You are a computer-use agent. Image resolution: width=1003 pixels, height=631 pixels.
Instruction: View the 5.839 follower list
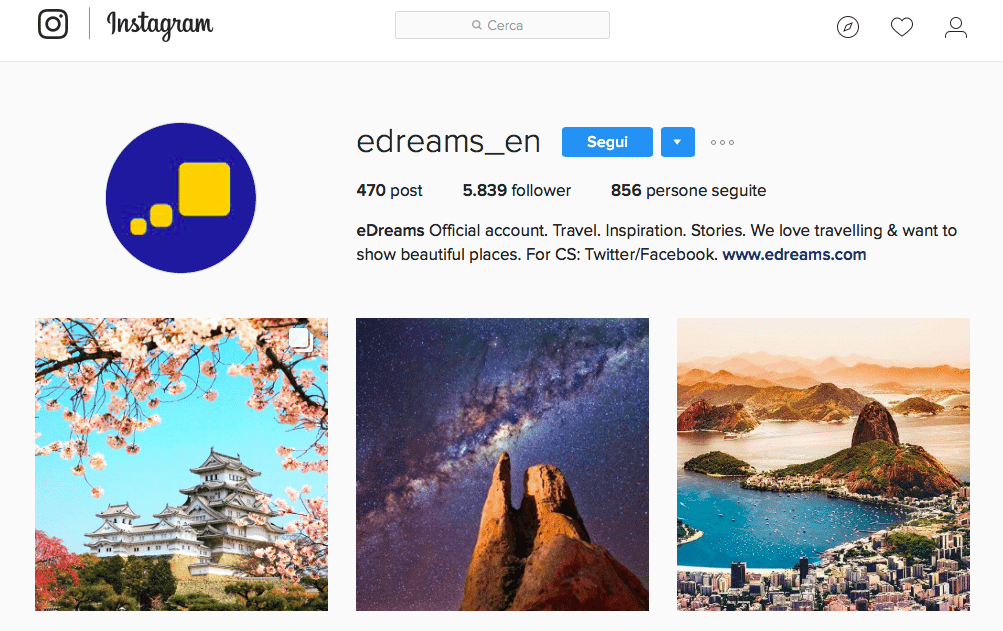coord(516,191)
